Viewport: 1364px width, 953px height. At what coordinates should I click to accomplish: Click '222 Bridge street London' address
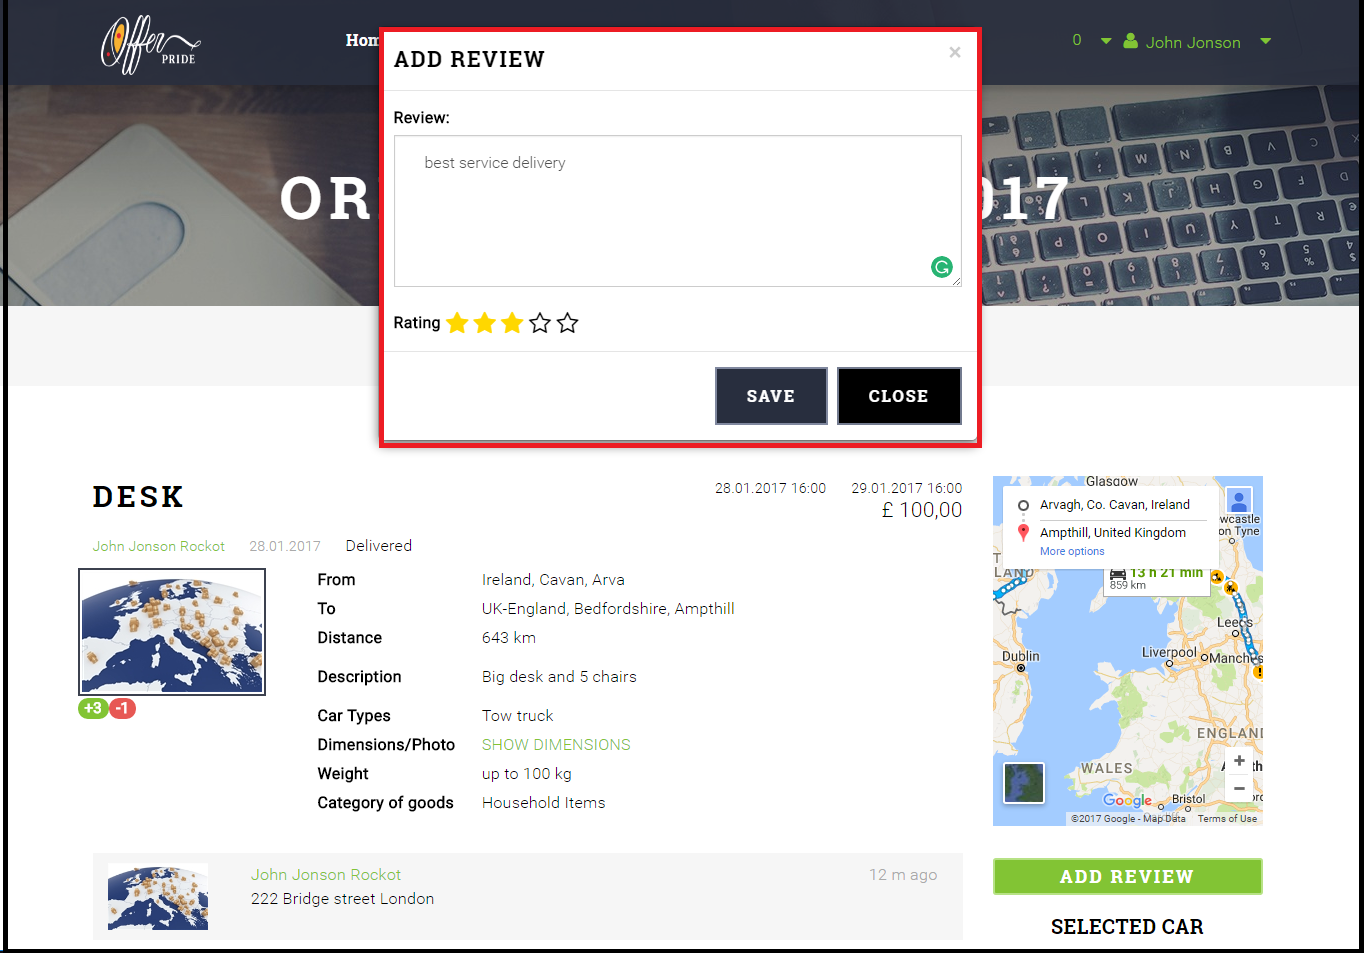343,899
